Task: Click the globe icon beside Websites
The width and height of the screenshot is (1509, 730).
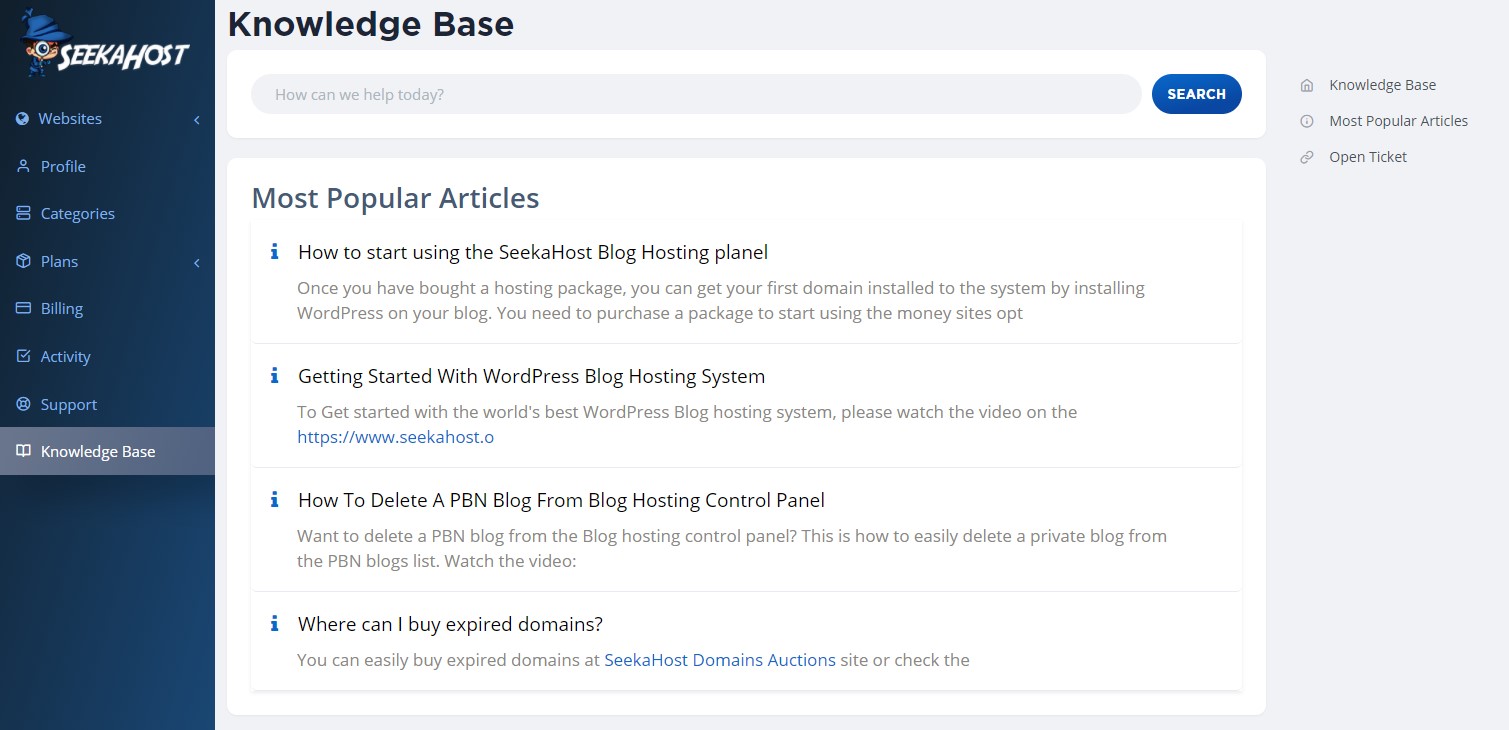Action: [22, 119]
